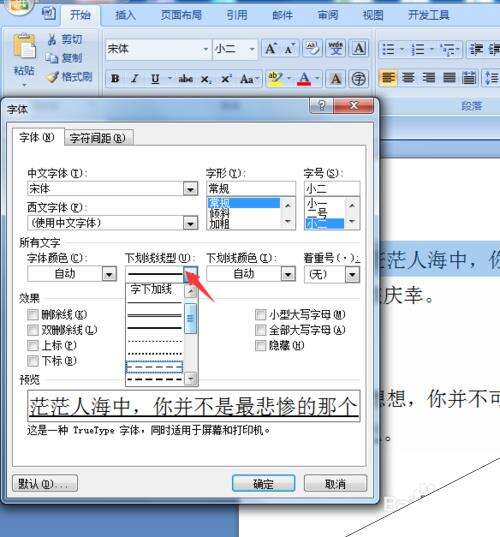Align text left in ribbon
The width and height of the screenshot is (500, 537).
tap(388, 78)
